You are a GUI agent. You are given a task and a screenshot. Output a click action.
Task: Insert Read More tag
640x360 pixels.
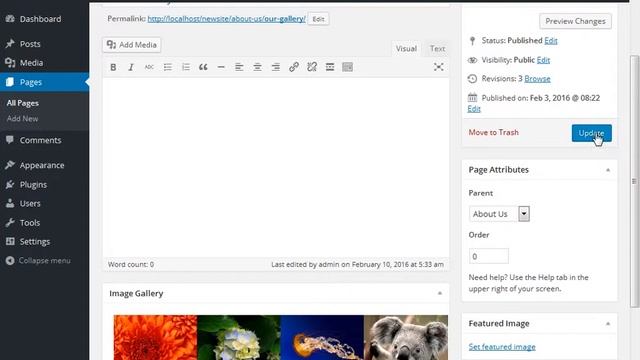[330, 67]
